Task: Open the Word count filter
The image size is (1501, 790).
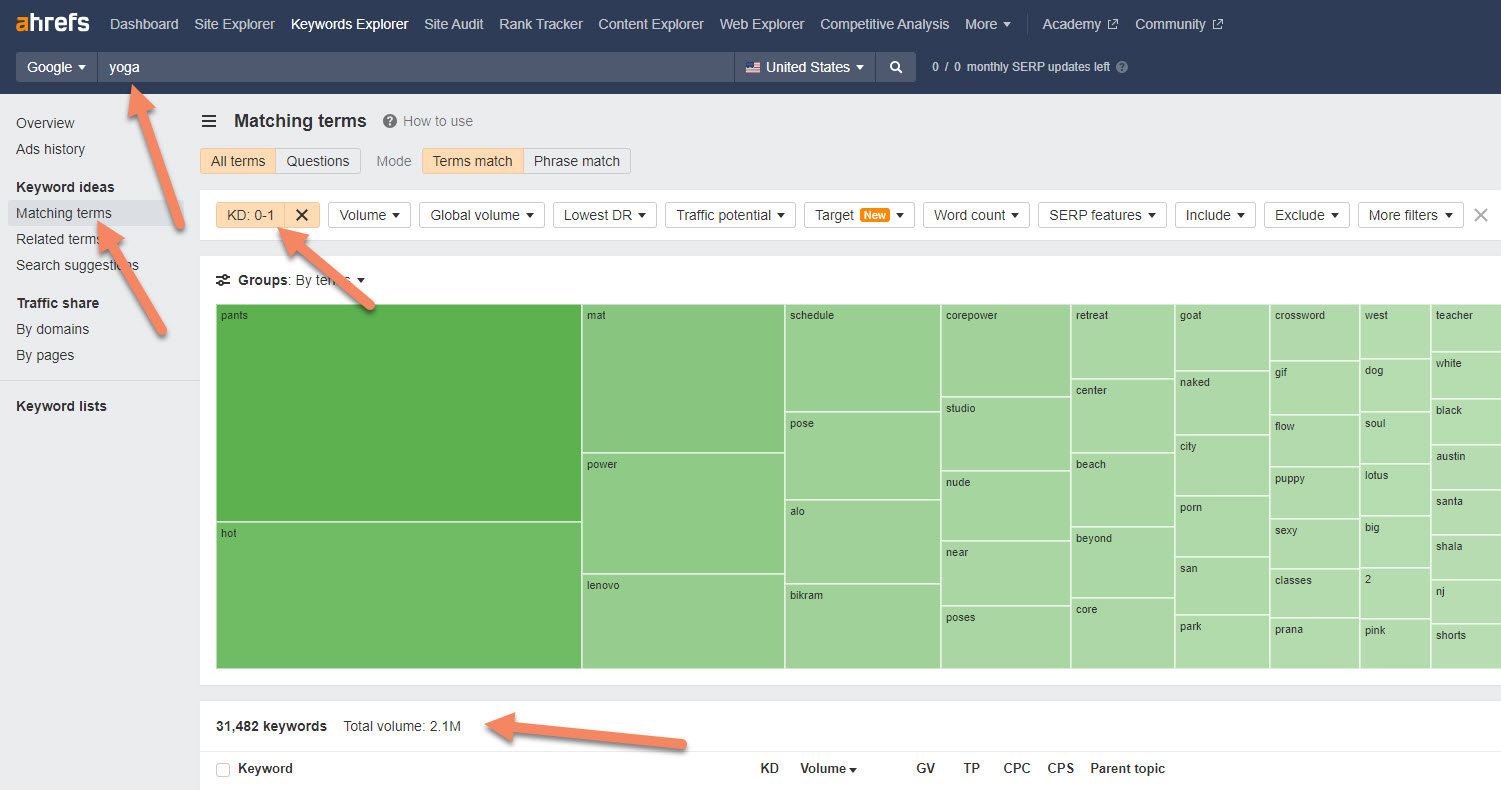Action: point(976,215)
